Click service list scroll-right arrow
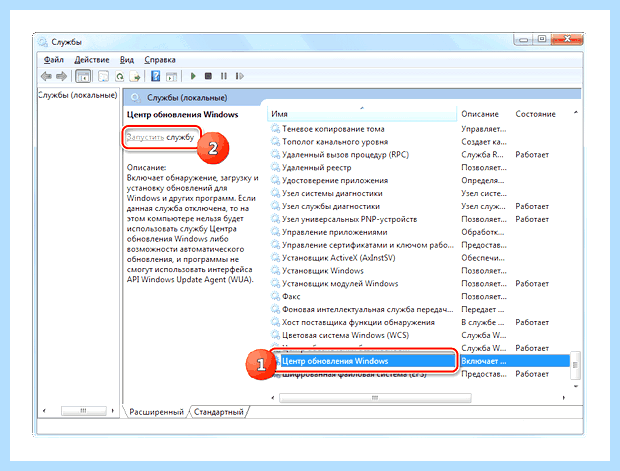Screen dimensions: 620x471 tap(564, 397)
